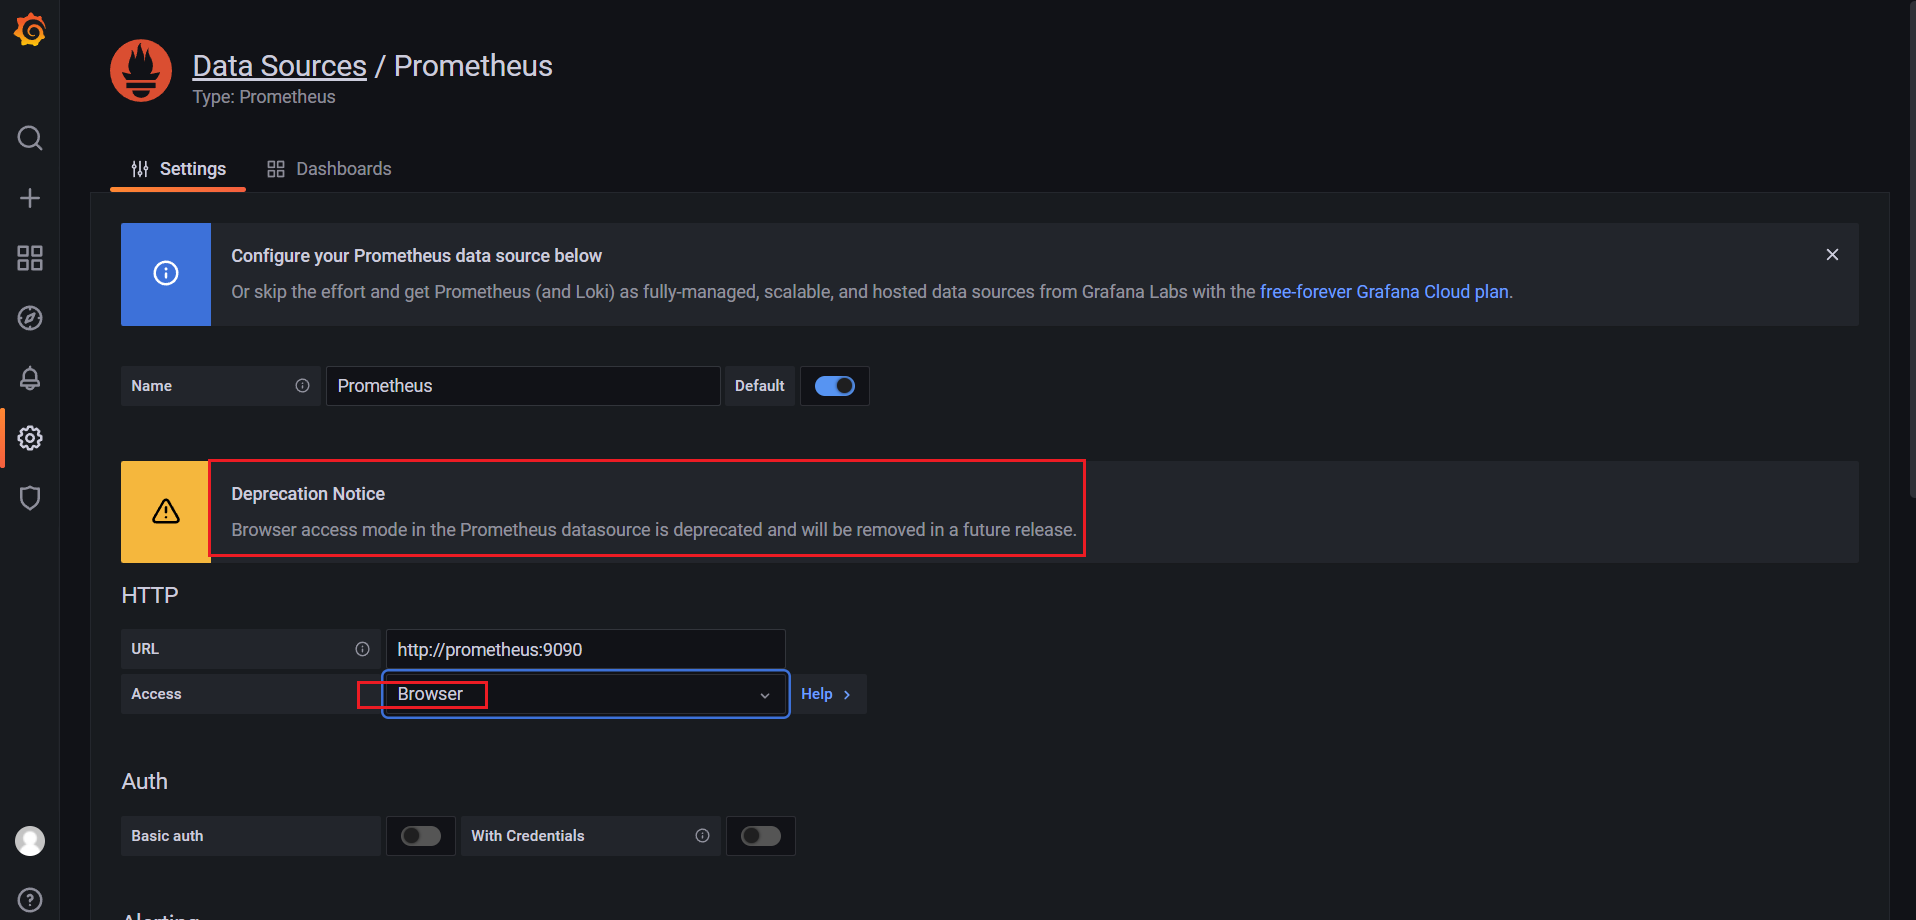Open the Configuration gear icon
Screen dimensions: 1916x920
30,438
